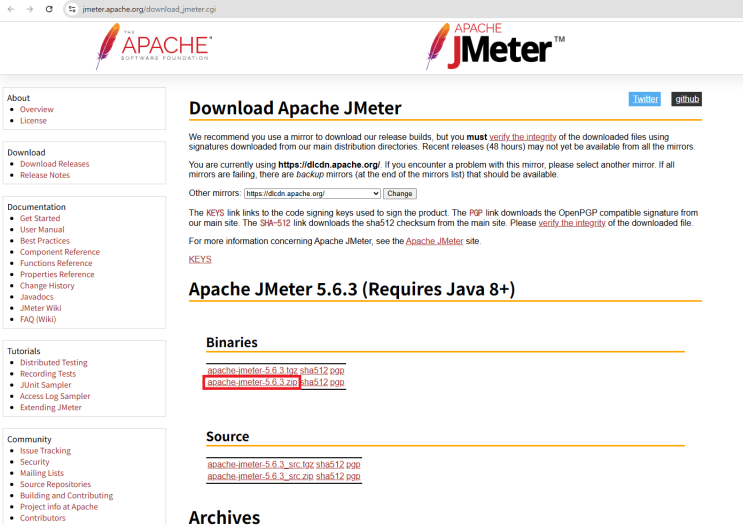Open pgp signature for binary zip
743x525 pixels.
click(337, 382)
